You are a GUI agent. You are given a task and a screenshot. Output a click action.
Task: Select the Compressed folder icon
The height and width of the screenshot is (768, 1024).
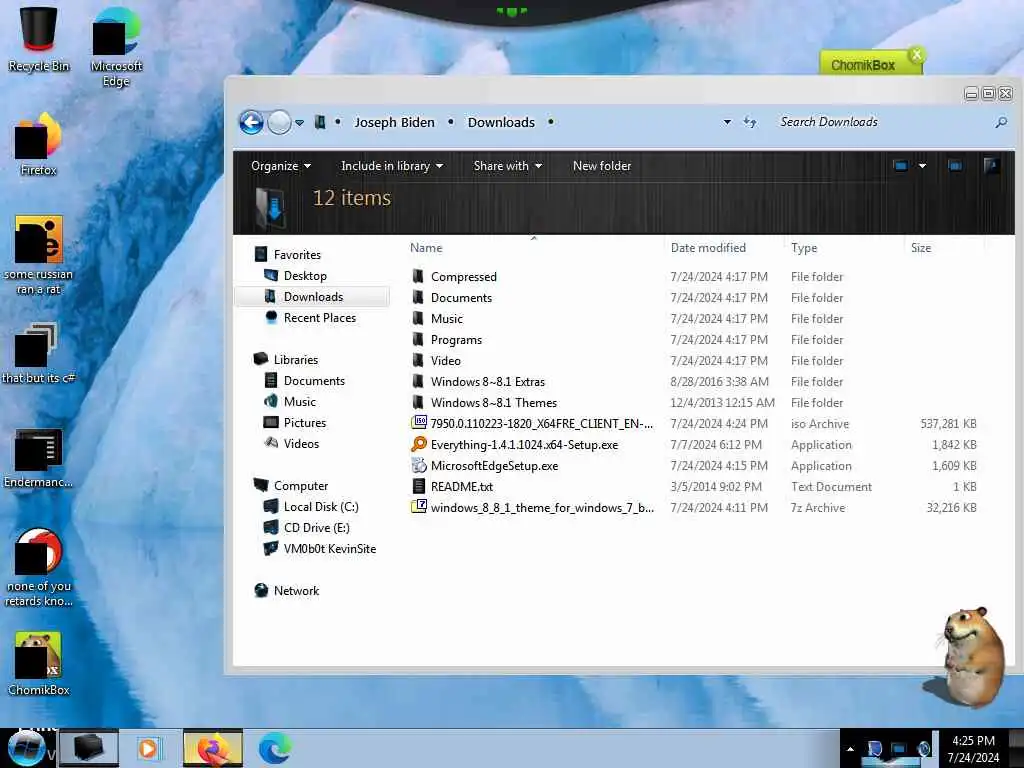click(x=418, y=276)
